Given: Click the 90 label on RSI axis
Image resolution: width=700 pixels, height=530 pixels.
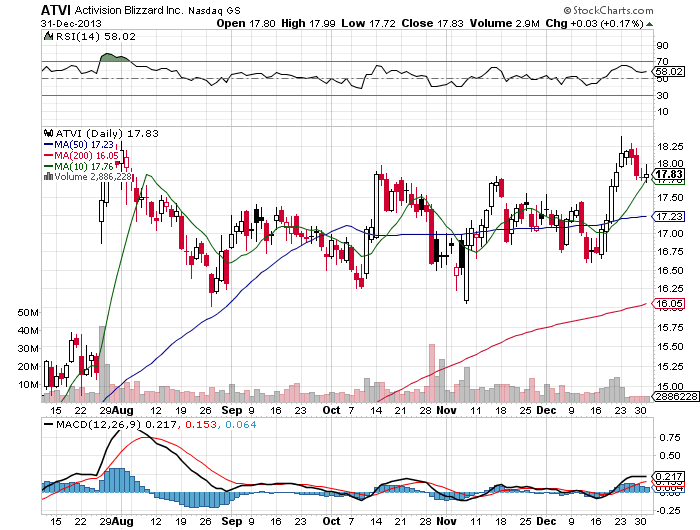Looking at the screenshot, I should tap(662, 46).
